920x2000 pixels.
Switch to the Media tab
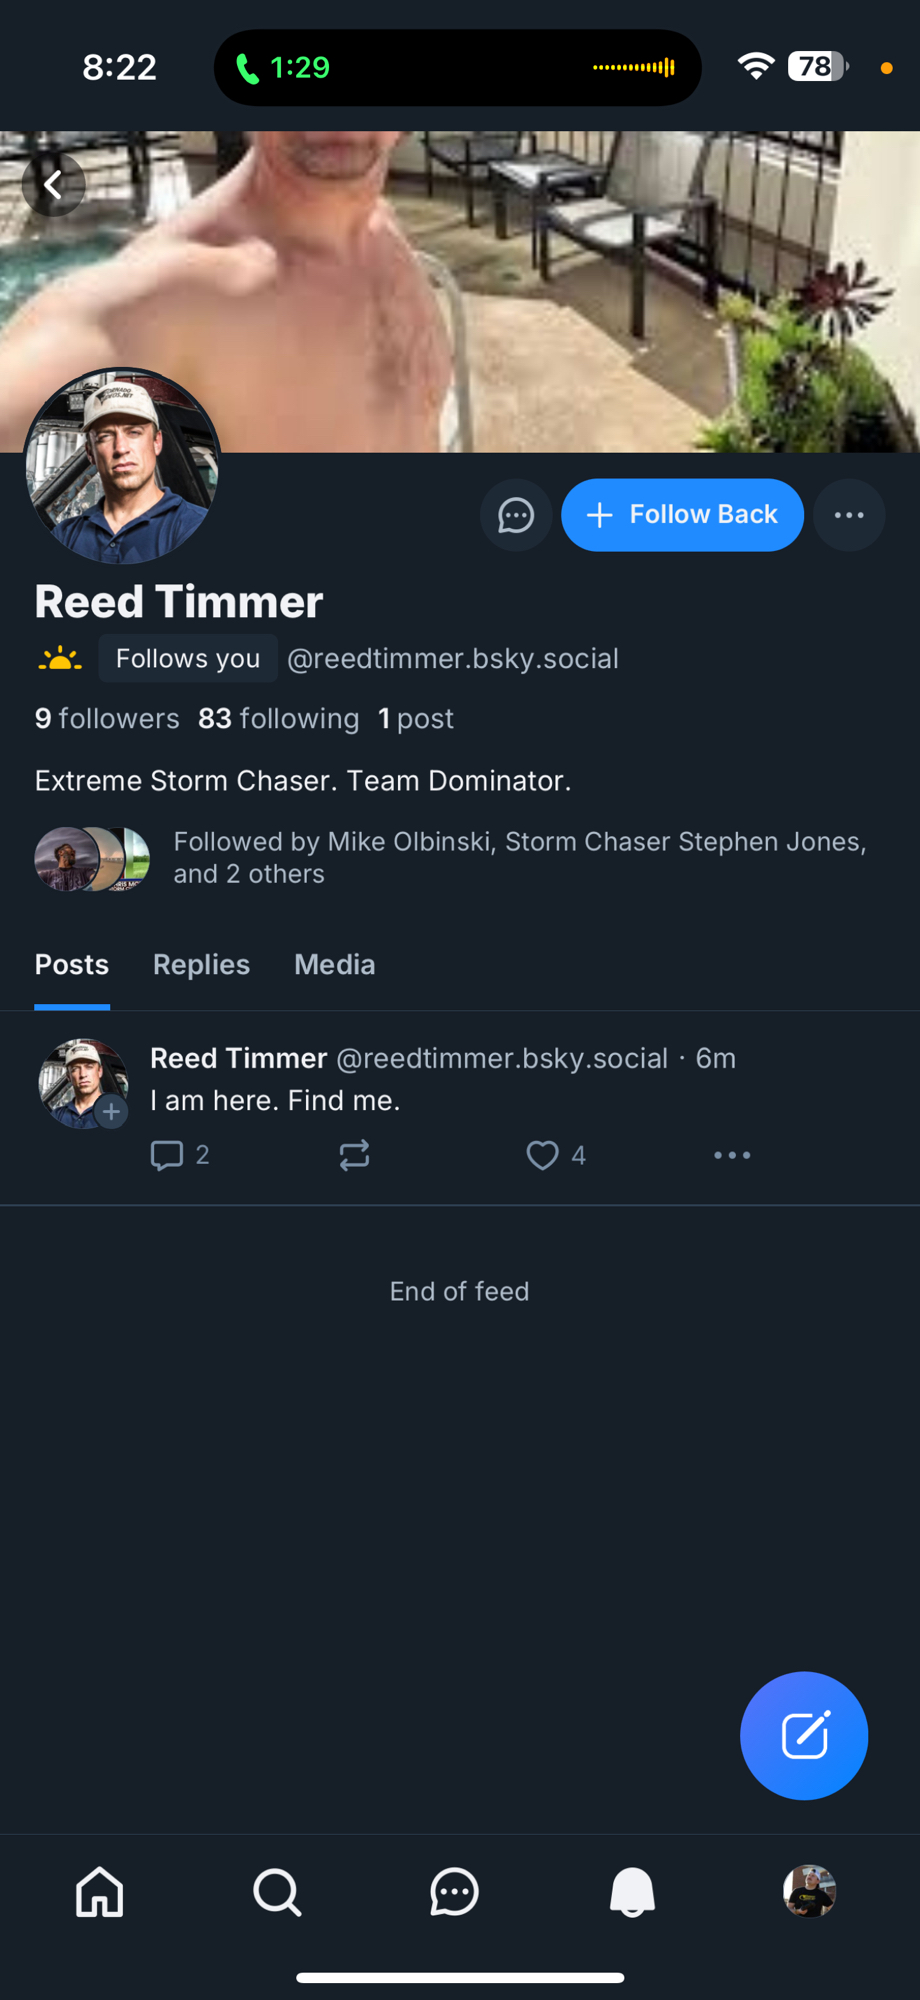[x=334, y=965]
